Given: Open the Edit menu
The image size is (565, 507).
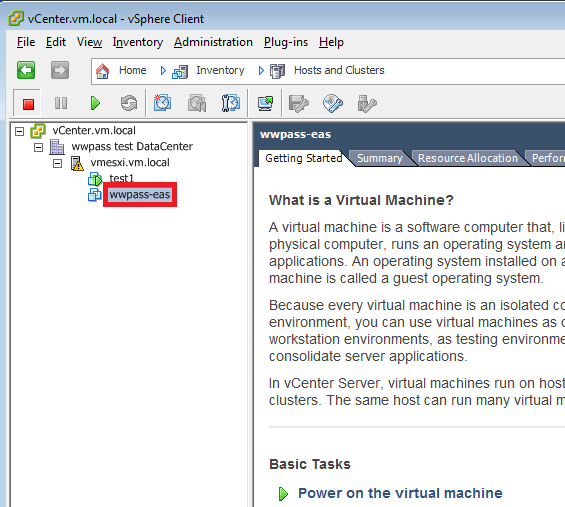Looking at the screenshot, I should point(56,42).
